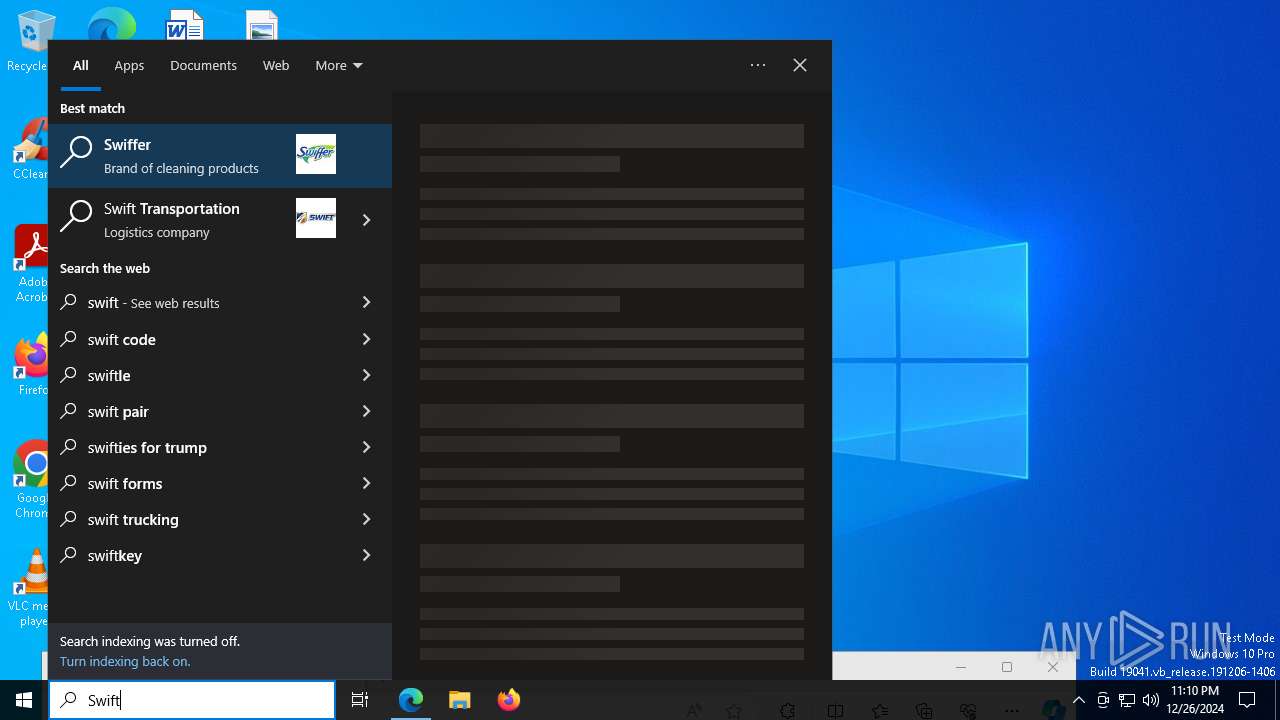Expand the 'swiftle' suggestion arrow

[367, 375]
